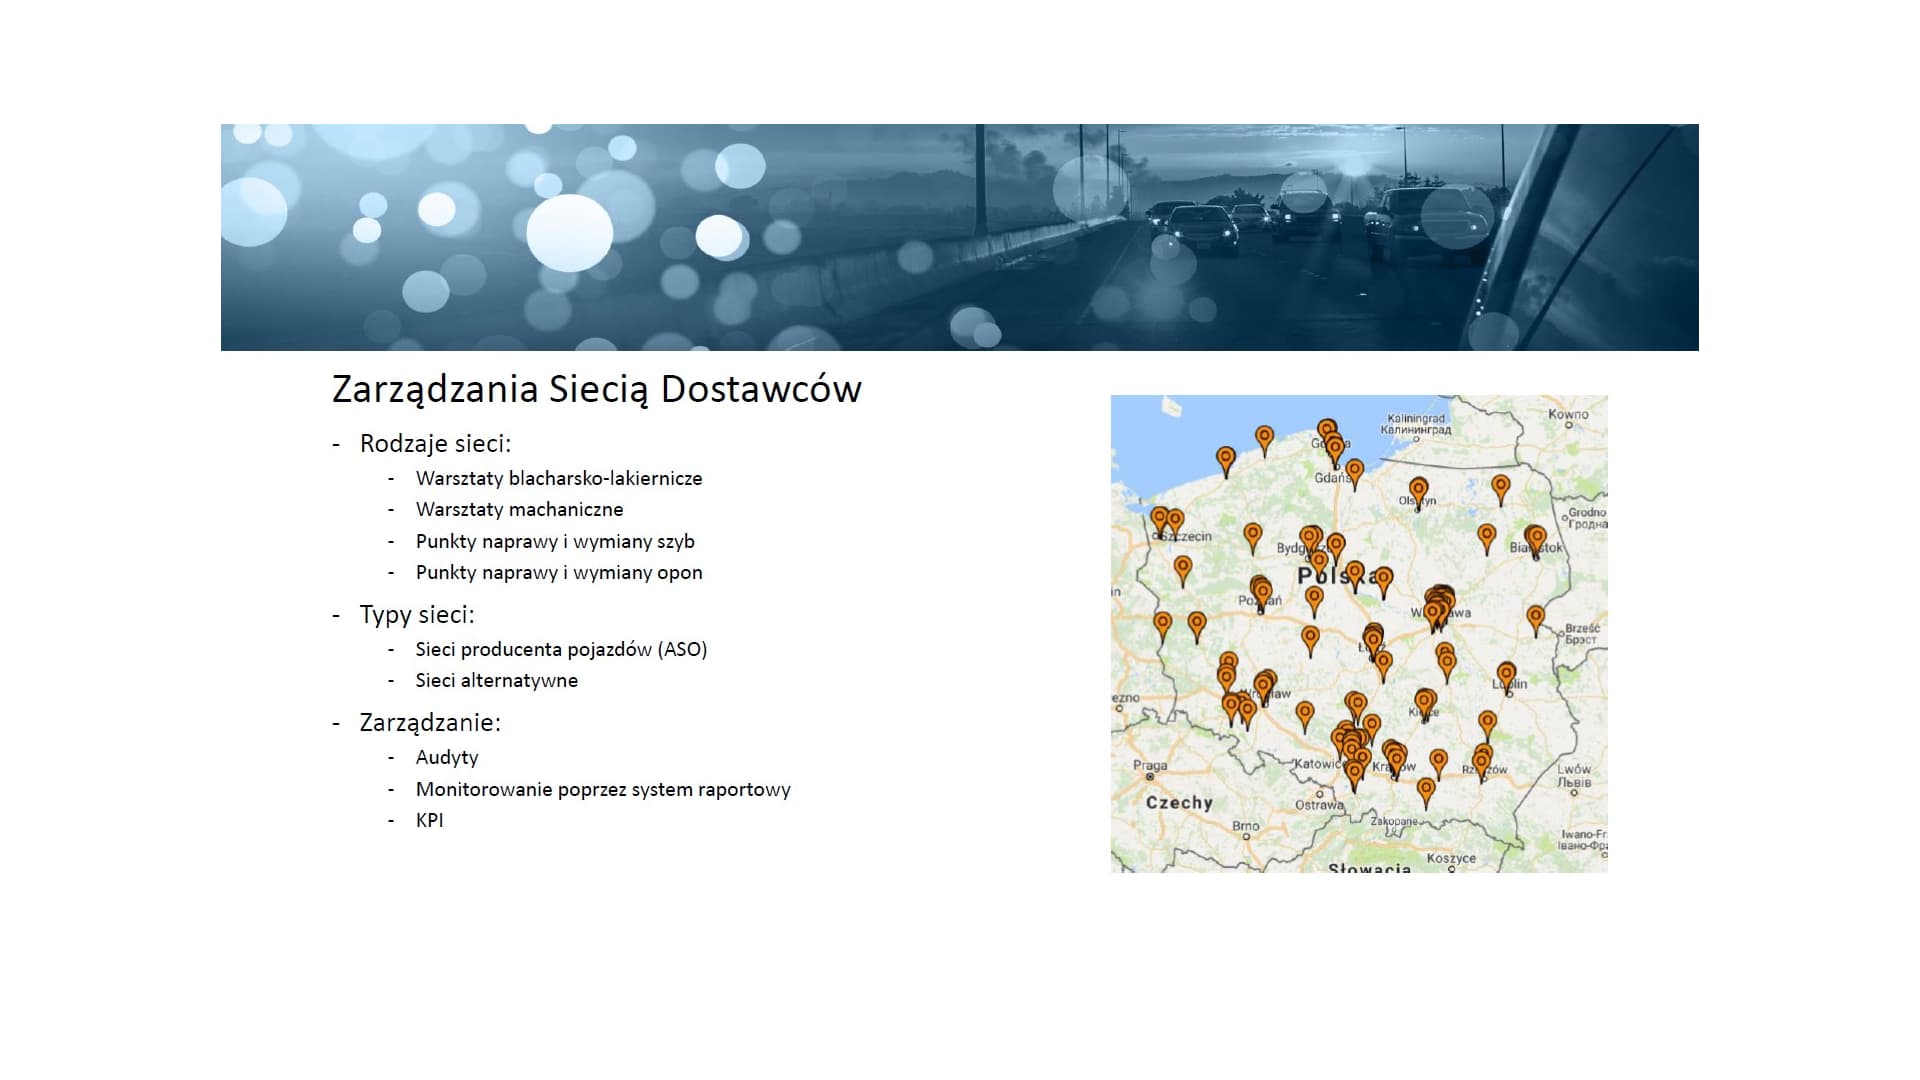Click the pin cluster at Poznań
Screen dimensions: 1920x1080
click(x=1261, y=591)
